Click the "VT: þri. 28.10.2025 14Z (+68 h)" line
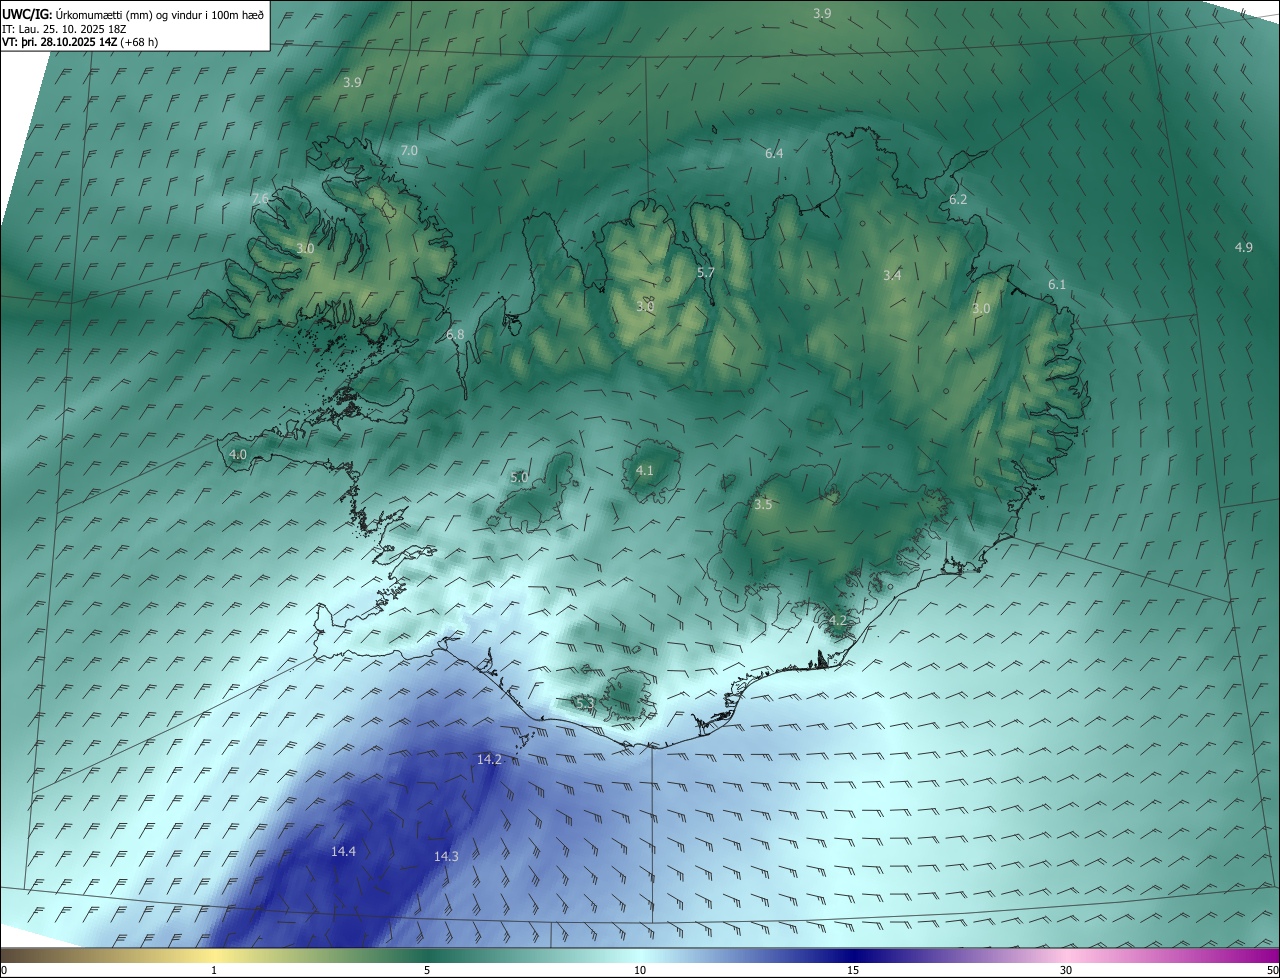The width and height of the screenshot is (1280, 978). tap(80, 42)
